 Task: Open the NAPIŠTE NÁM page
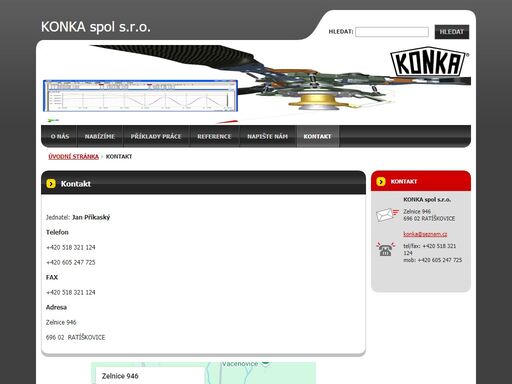point(268,136)
